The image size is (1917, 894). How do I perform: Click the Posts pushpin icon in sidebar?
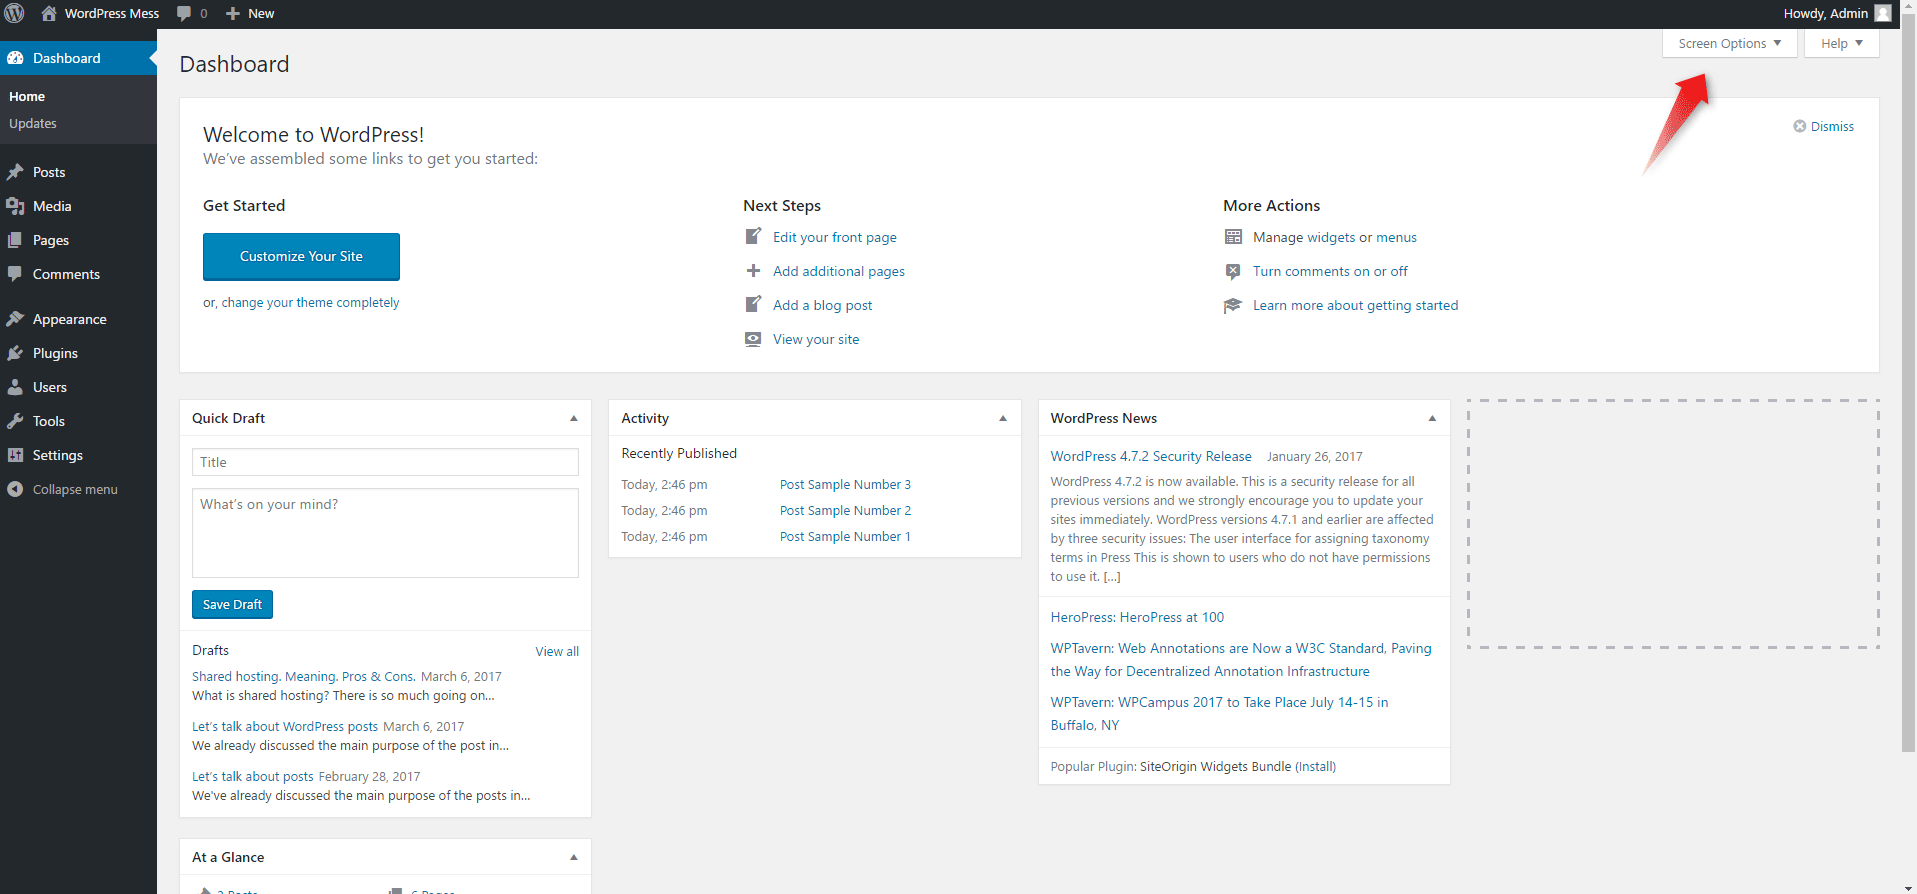coord(15,172)
